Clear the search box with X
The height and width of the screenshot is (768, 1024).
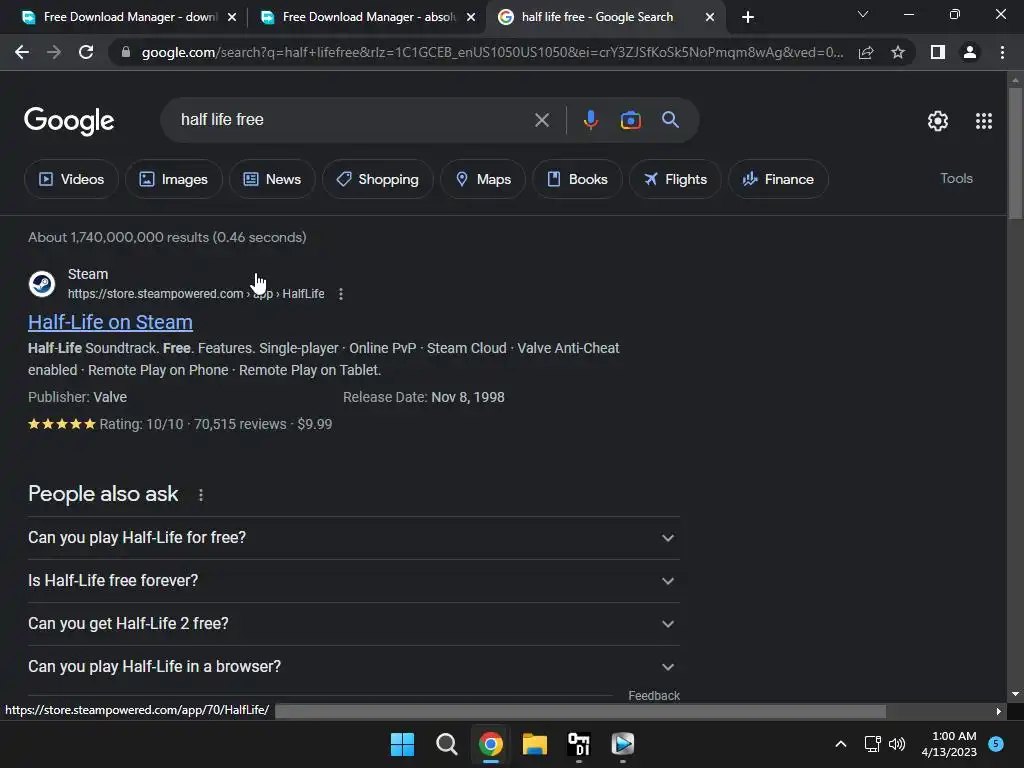(541, 120)
